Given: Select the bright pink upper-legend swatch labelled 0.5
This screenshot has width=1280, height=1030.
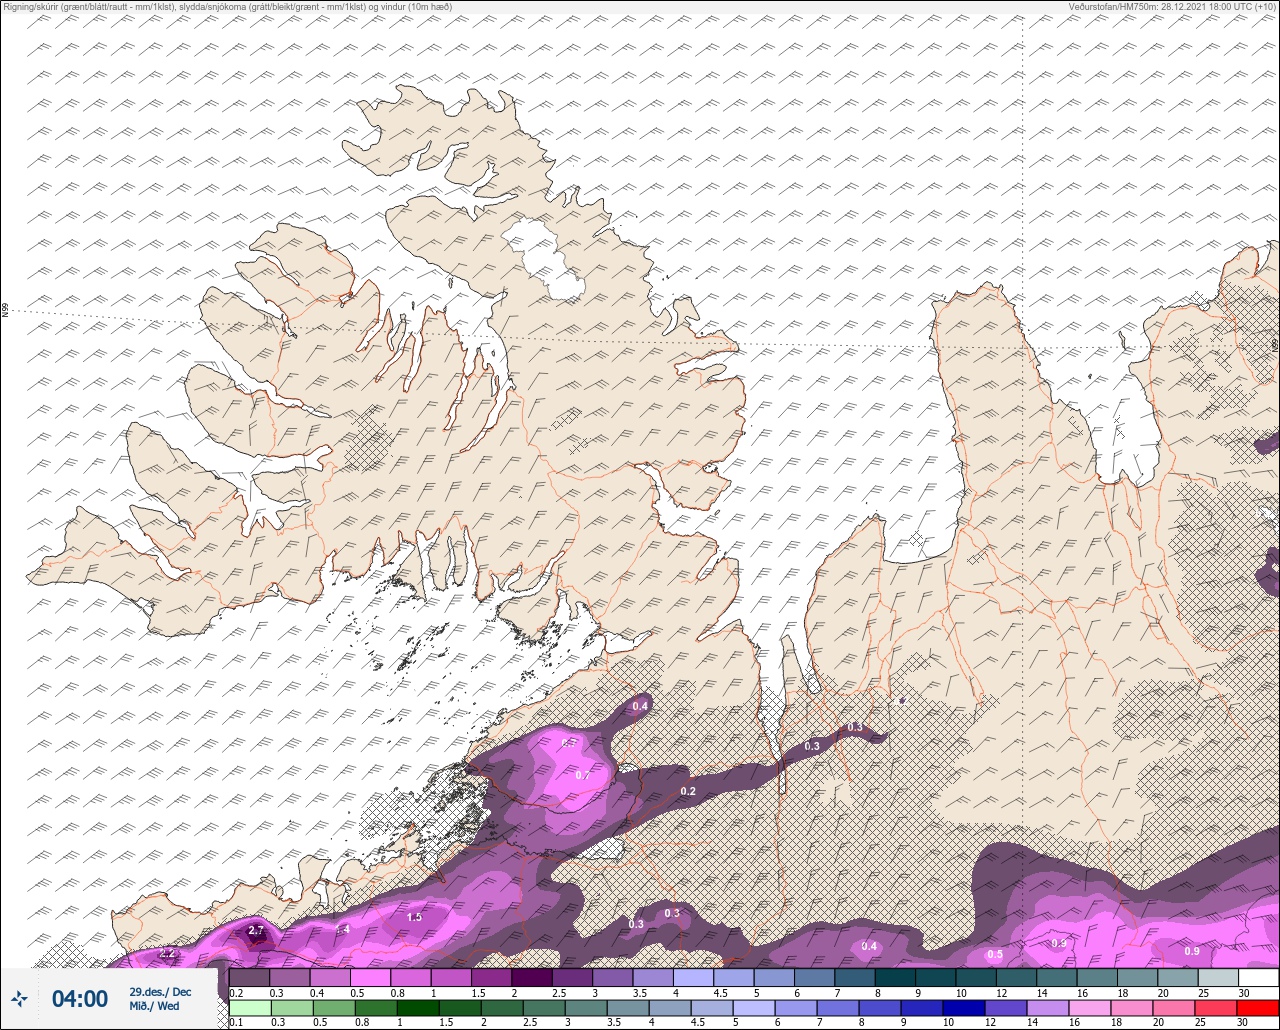Looking at the screenshot, I should click(x=371, y=977).
